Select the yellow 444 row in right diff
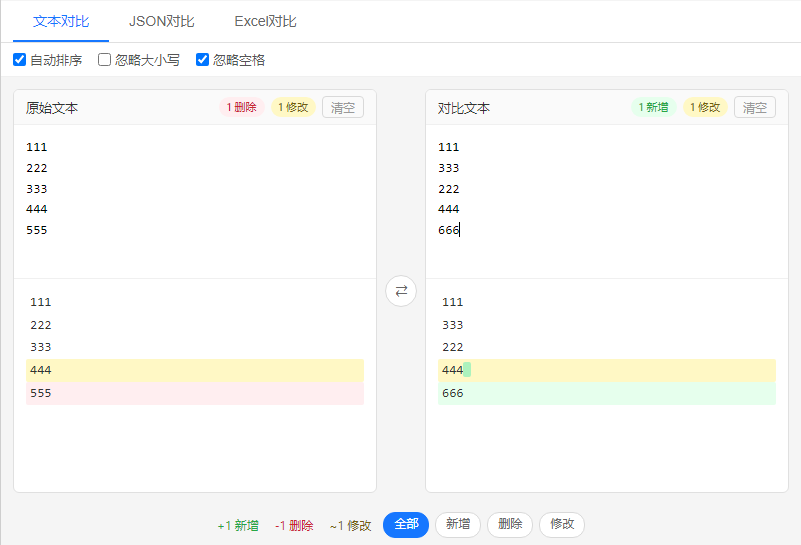The width and height of the screenshot is (801, 545). pos(607,370)
